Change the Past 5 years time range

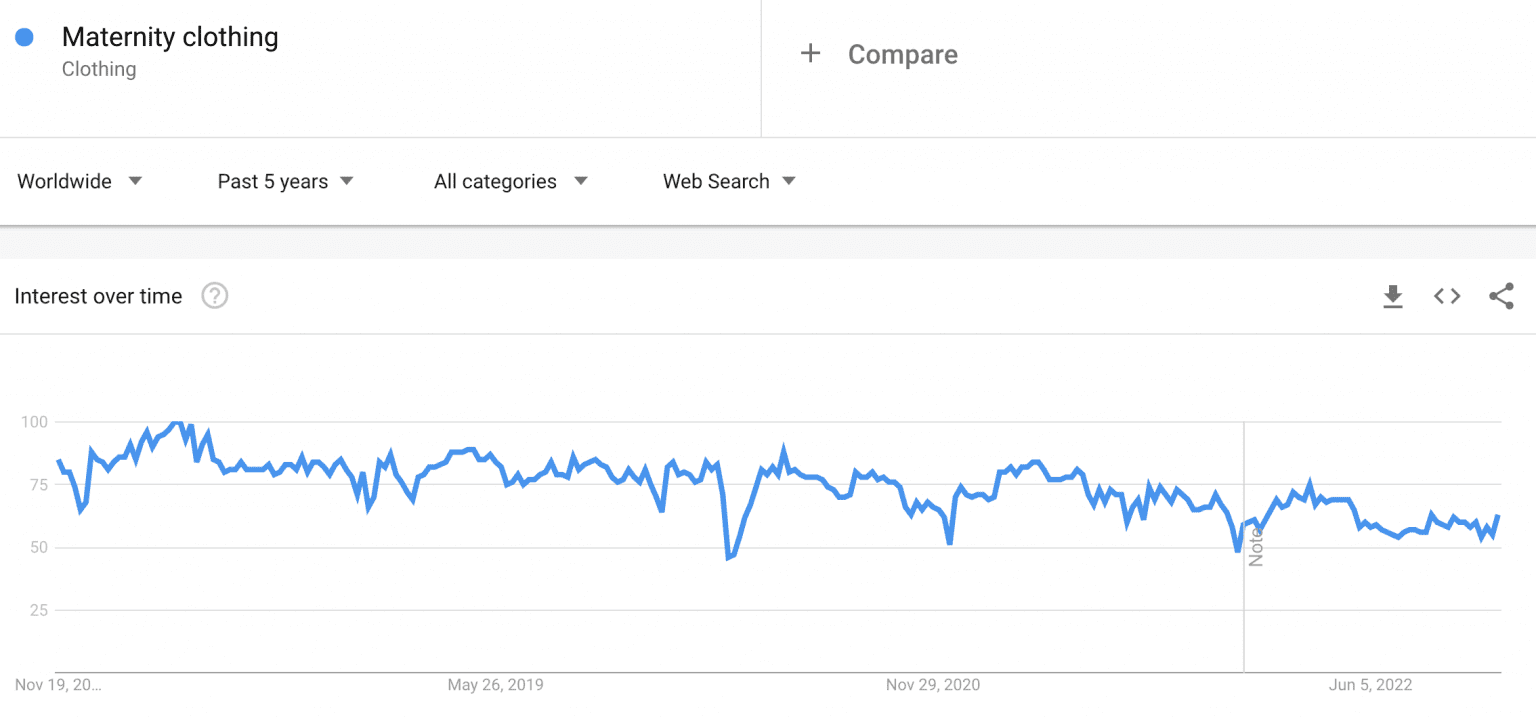[285, 181]
